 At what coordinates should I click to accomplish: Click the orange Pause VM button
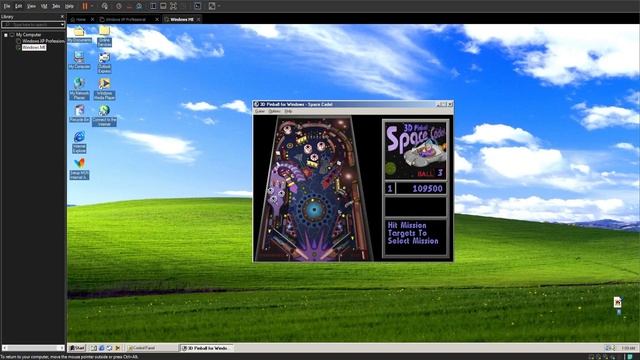pos(85,6)
